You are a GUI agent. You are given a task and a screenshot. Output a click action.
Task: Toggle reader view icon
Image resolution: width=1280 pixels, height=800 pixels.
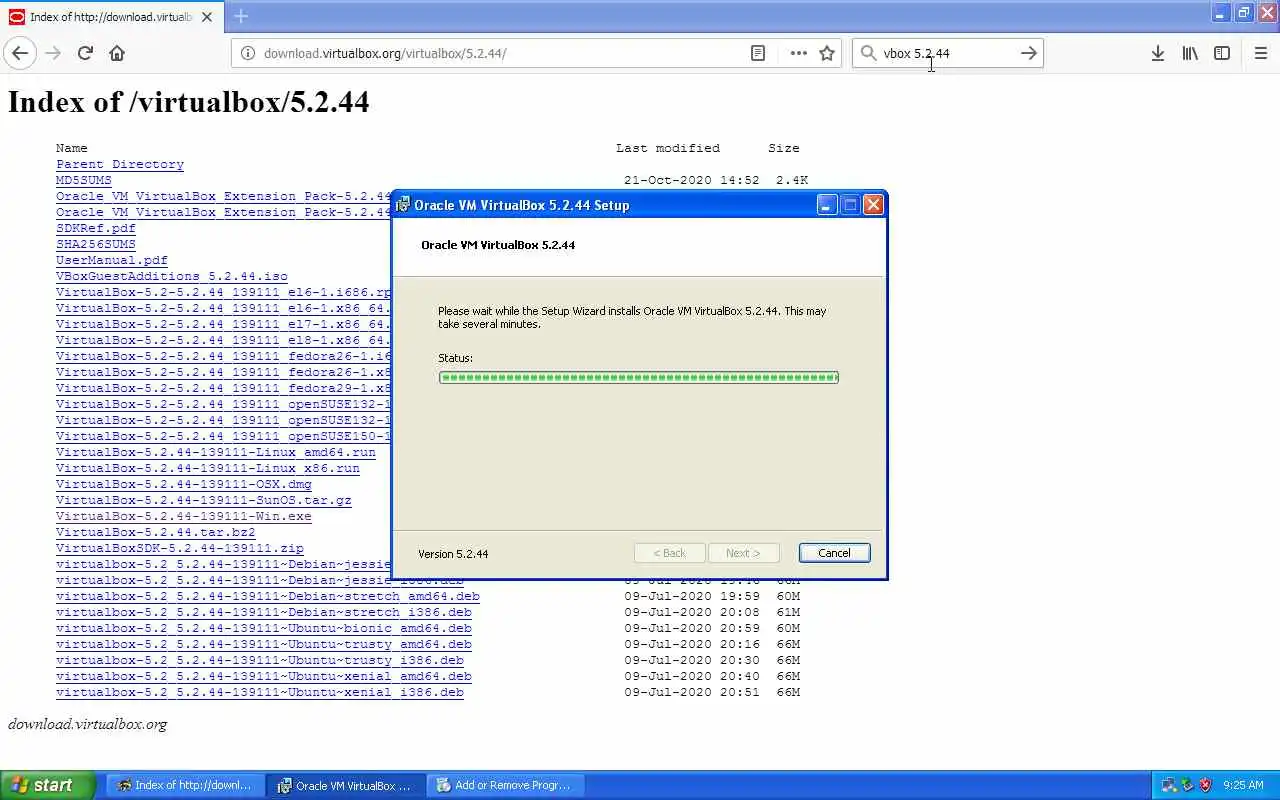coord(758,53)
